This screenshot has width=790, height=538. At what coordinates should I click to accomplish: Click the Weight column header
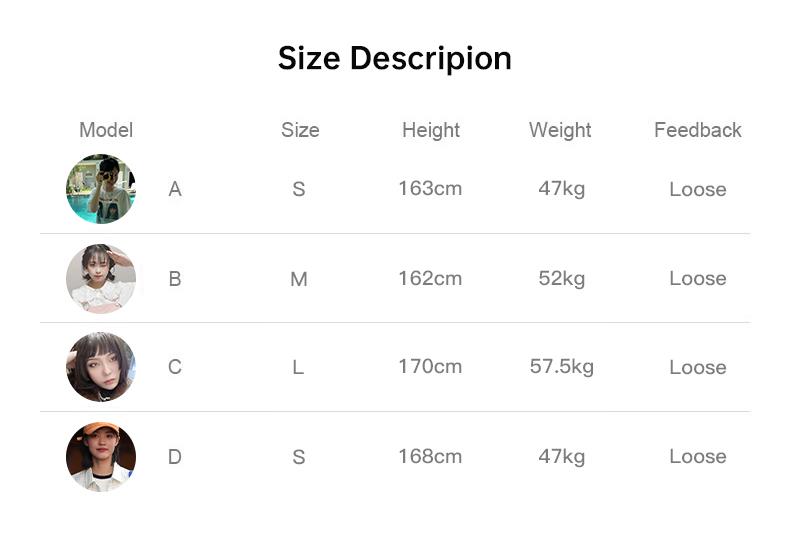[560, 130]
